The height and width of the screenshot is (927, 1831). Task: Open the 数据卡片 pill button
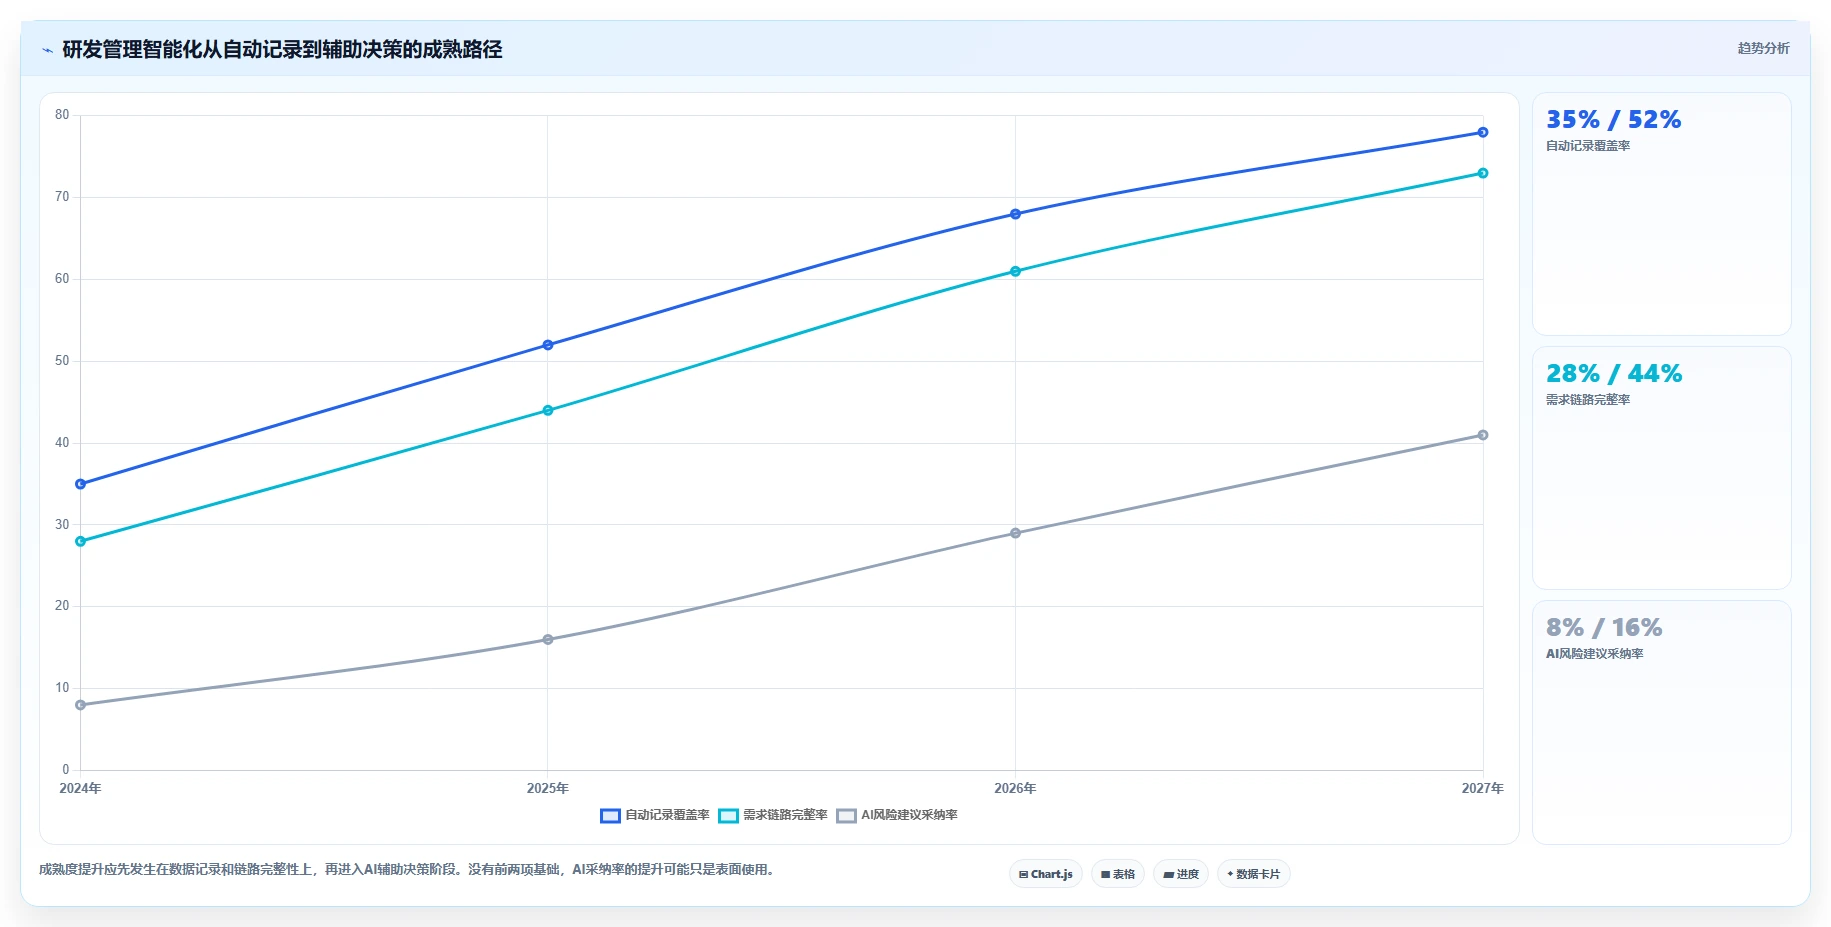[1254, 874]
